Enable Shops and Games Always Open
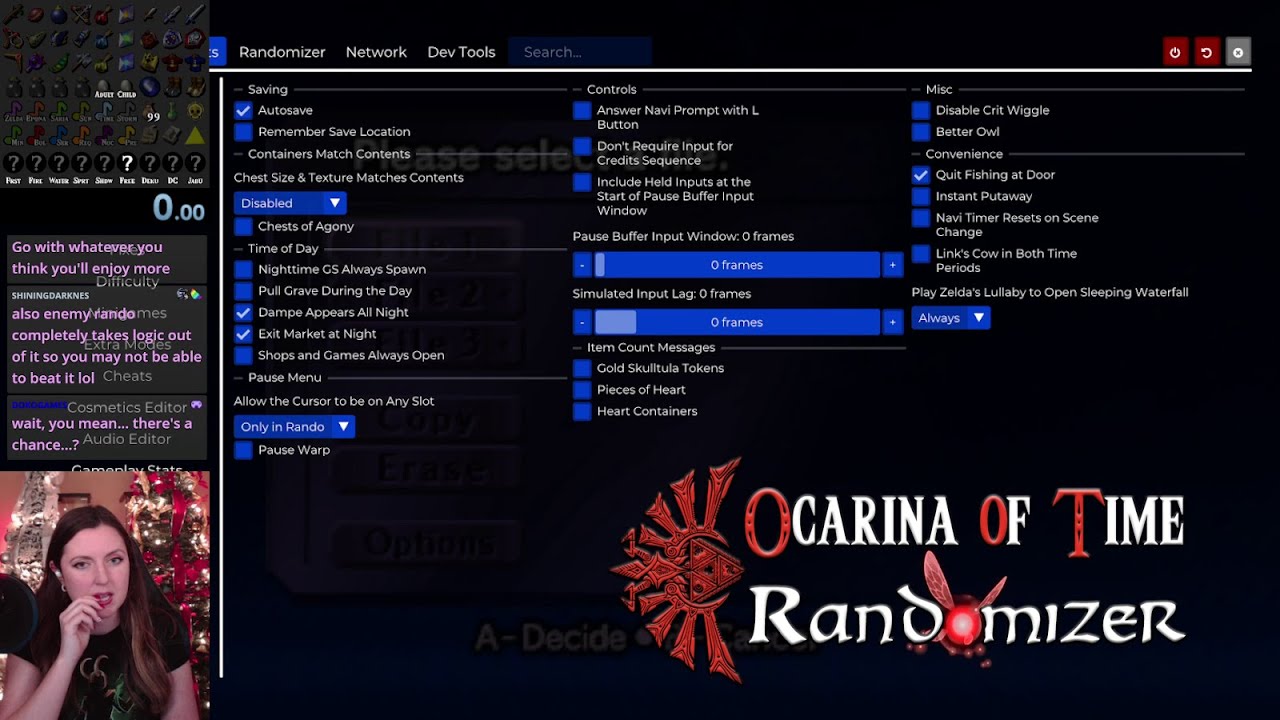The image size is (1280, 720). 243,355
